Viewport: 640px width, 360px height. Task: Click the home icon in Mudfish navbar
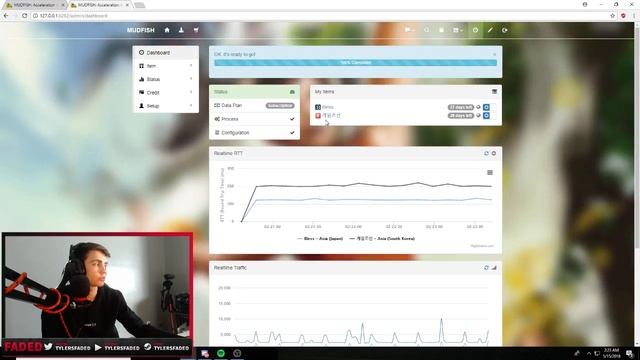167,30
